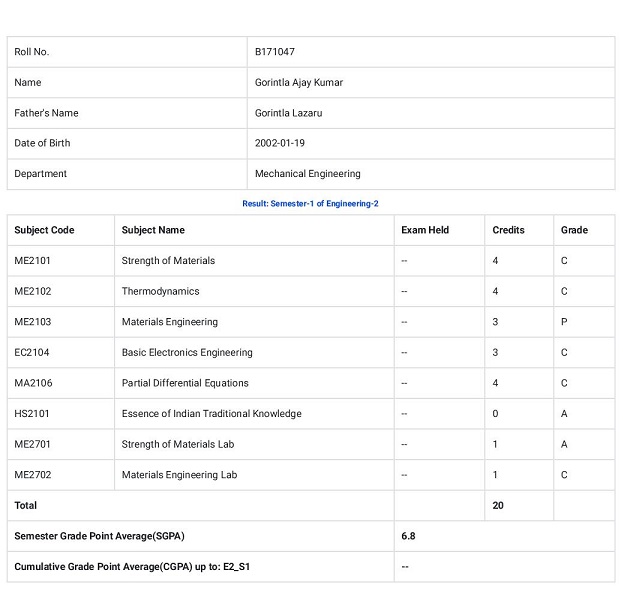The image size is (623, 589).
Task: Click grade A in HS2101 row
Action: click(564, 414)
